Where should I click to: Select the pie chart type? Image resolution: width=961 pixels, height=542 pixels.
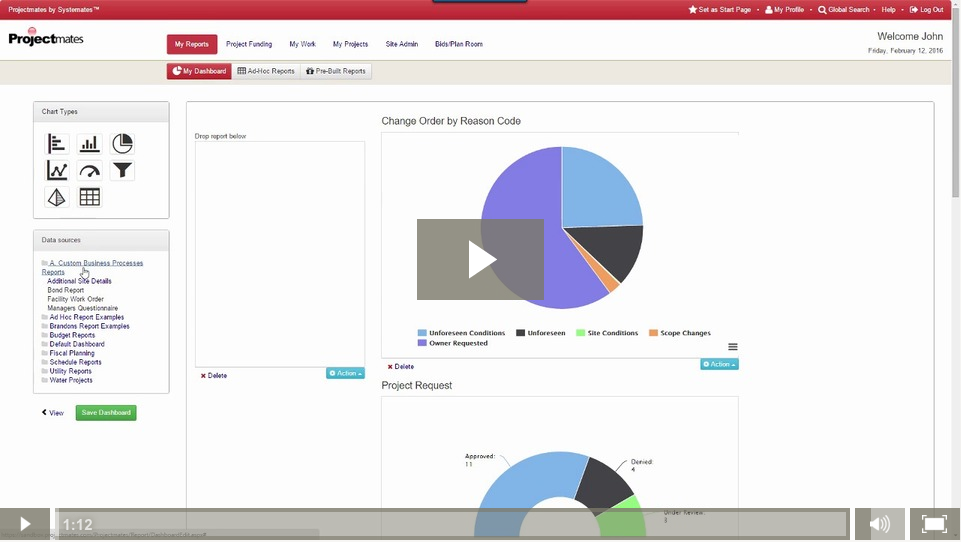pyautogui.click(x=122, y=143)
